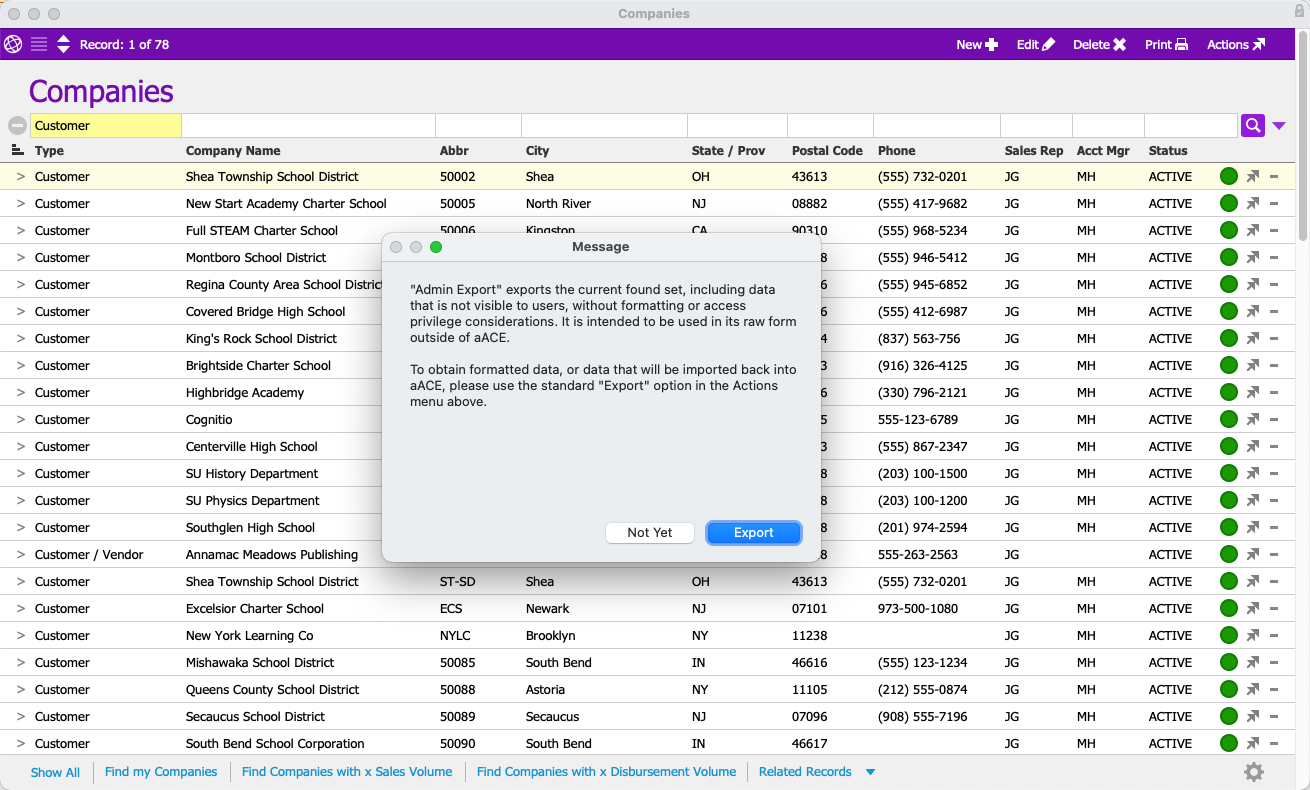Click Not Yet in the Message dialog
This screenshot has width=1310, height=790.
tap(650, 533)
